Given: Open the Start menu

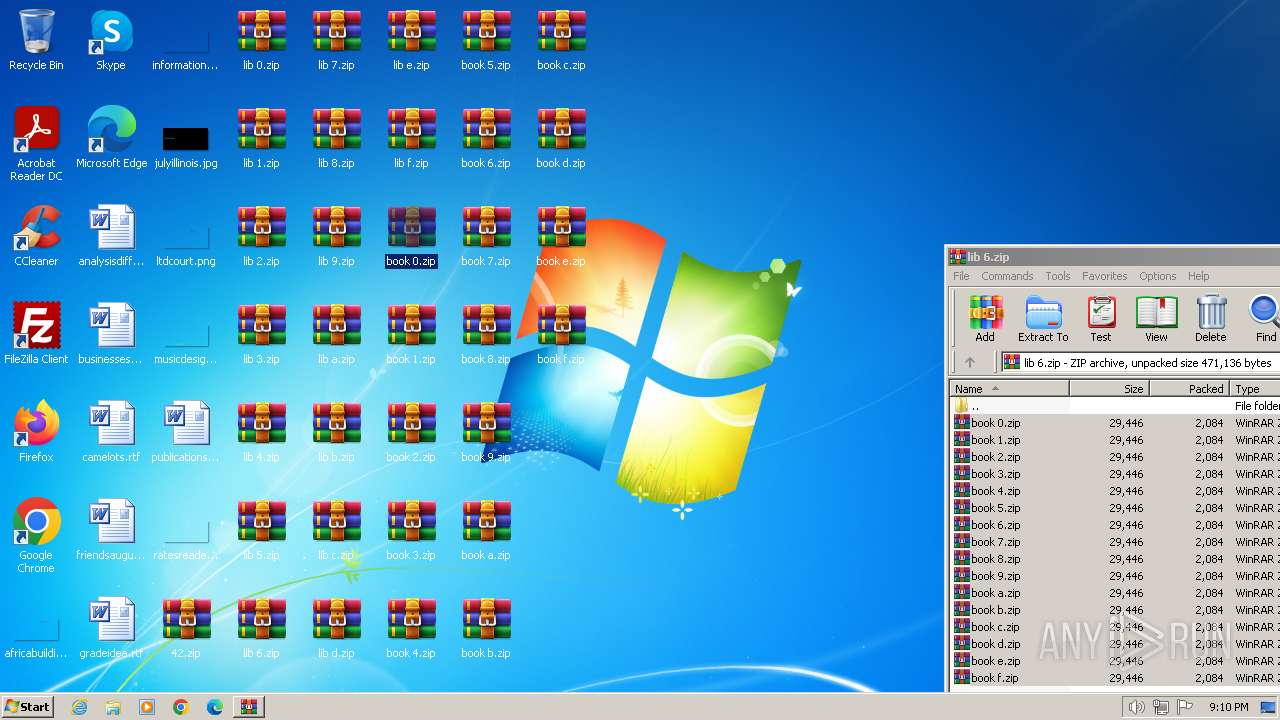Looking at the screenshot, I should click(x=27, y=706).
